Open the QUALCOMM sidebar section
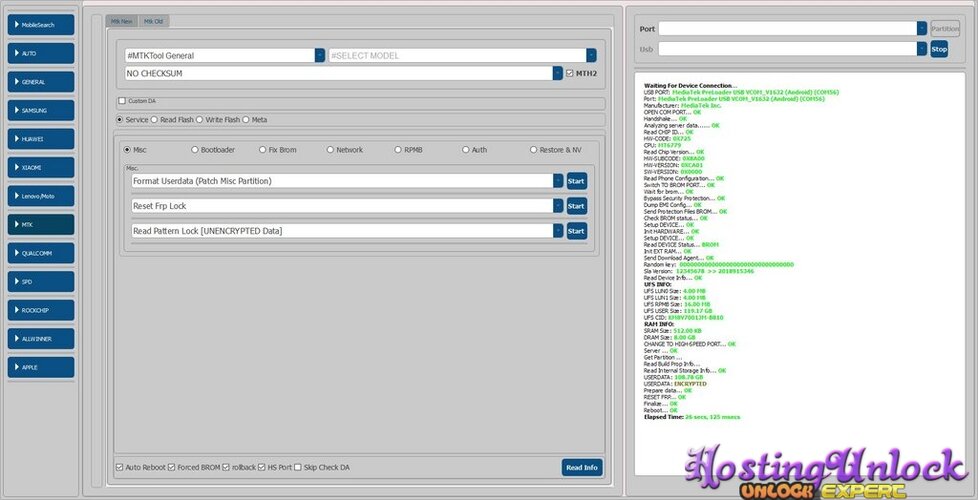 click(41, 253)
